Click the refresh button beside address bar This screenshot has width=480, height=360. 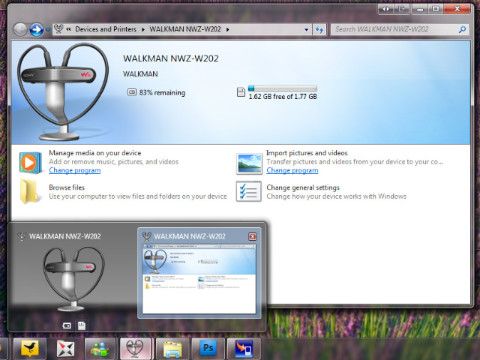click(319, 30)
